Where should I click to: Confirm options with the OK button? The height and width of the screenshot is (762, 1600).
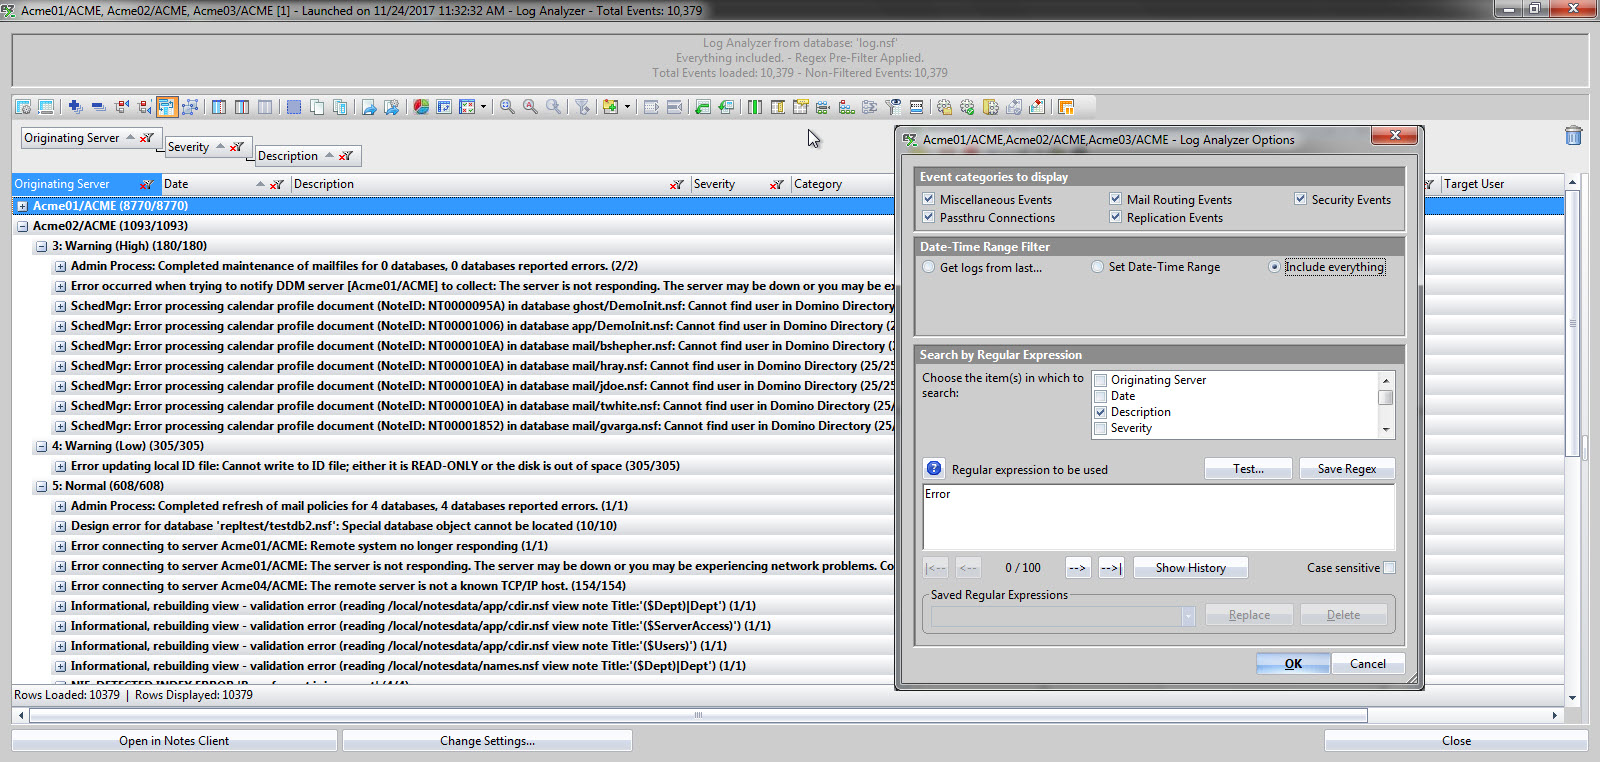point(1293,663)
